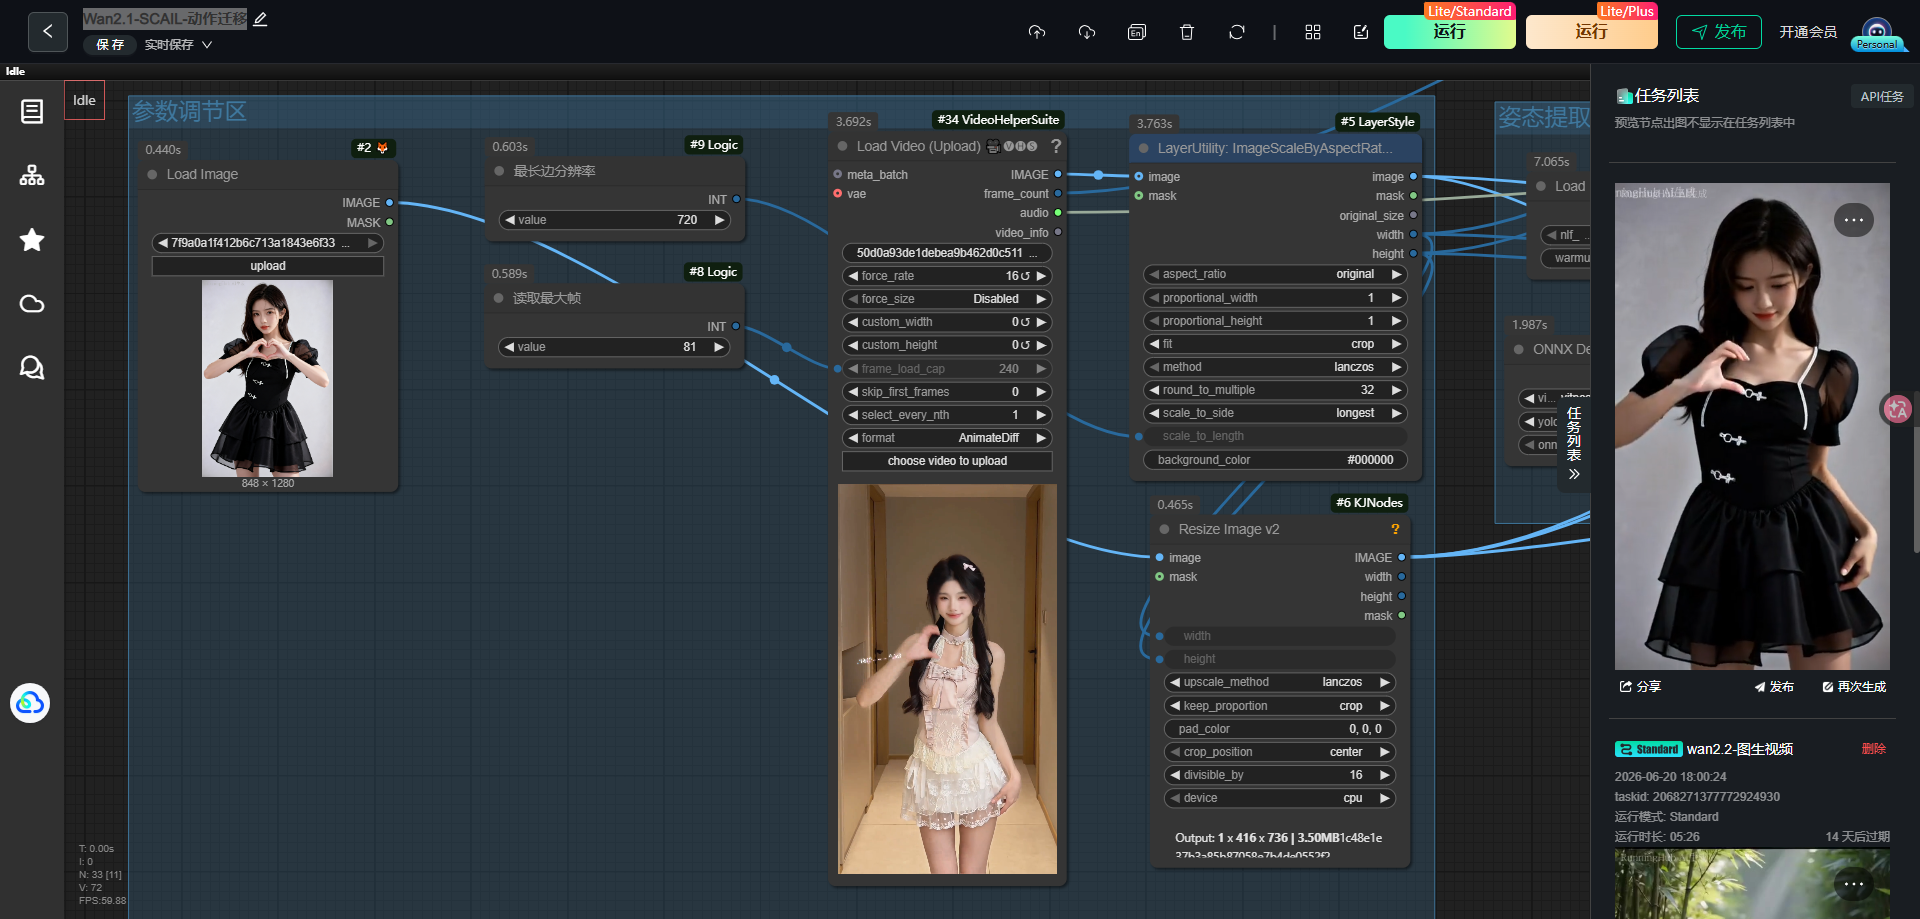Viewport: 1920px width, 919px height.
Task: Click choose video to upload button
Action: tap(947, 461)
